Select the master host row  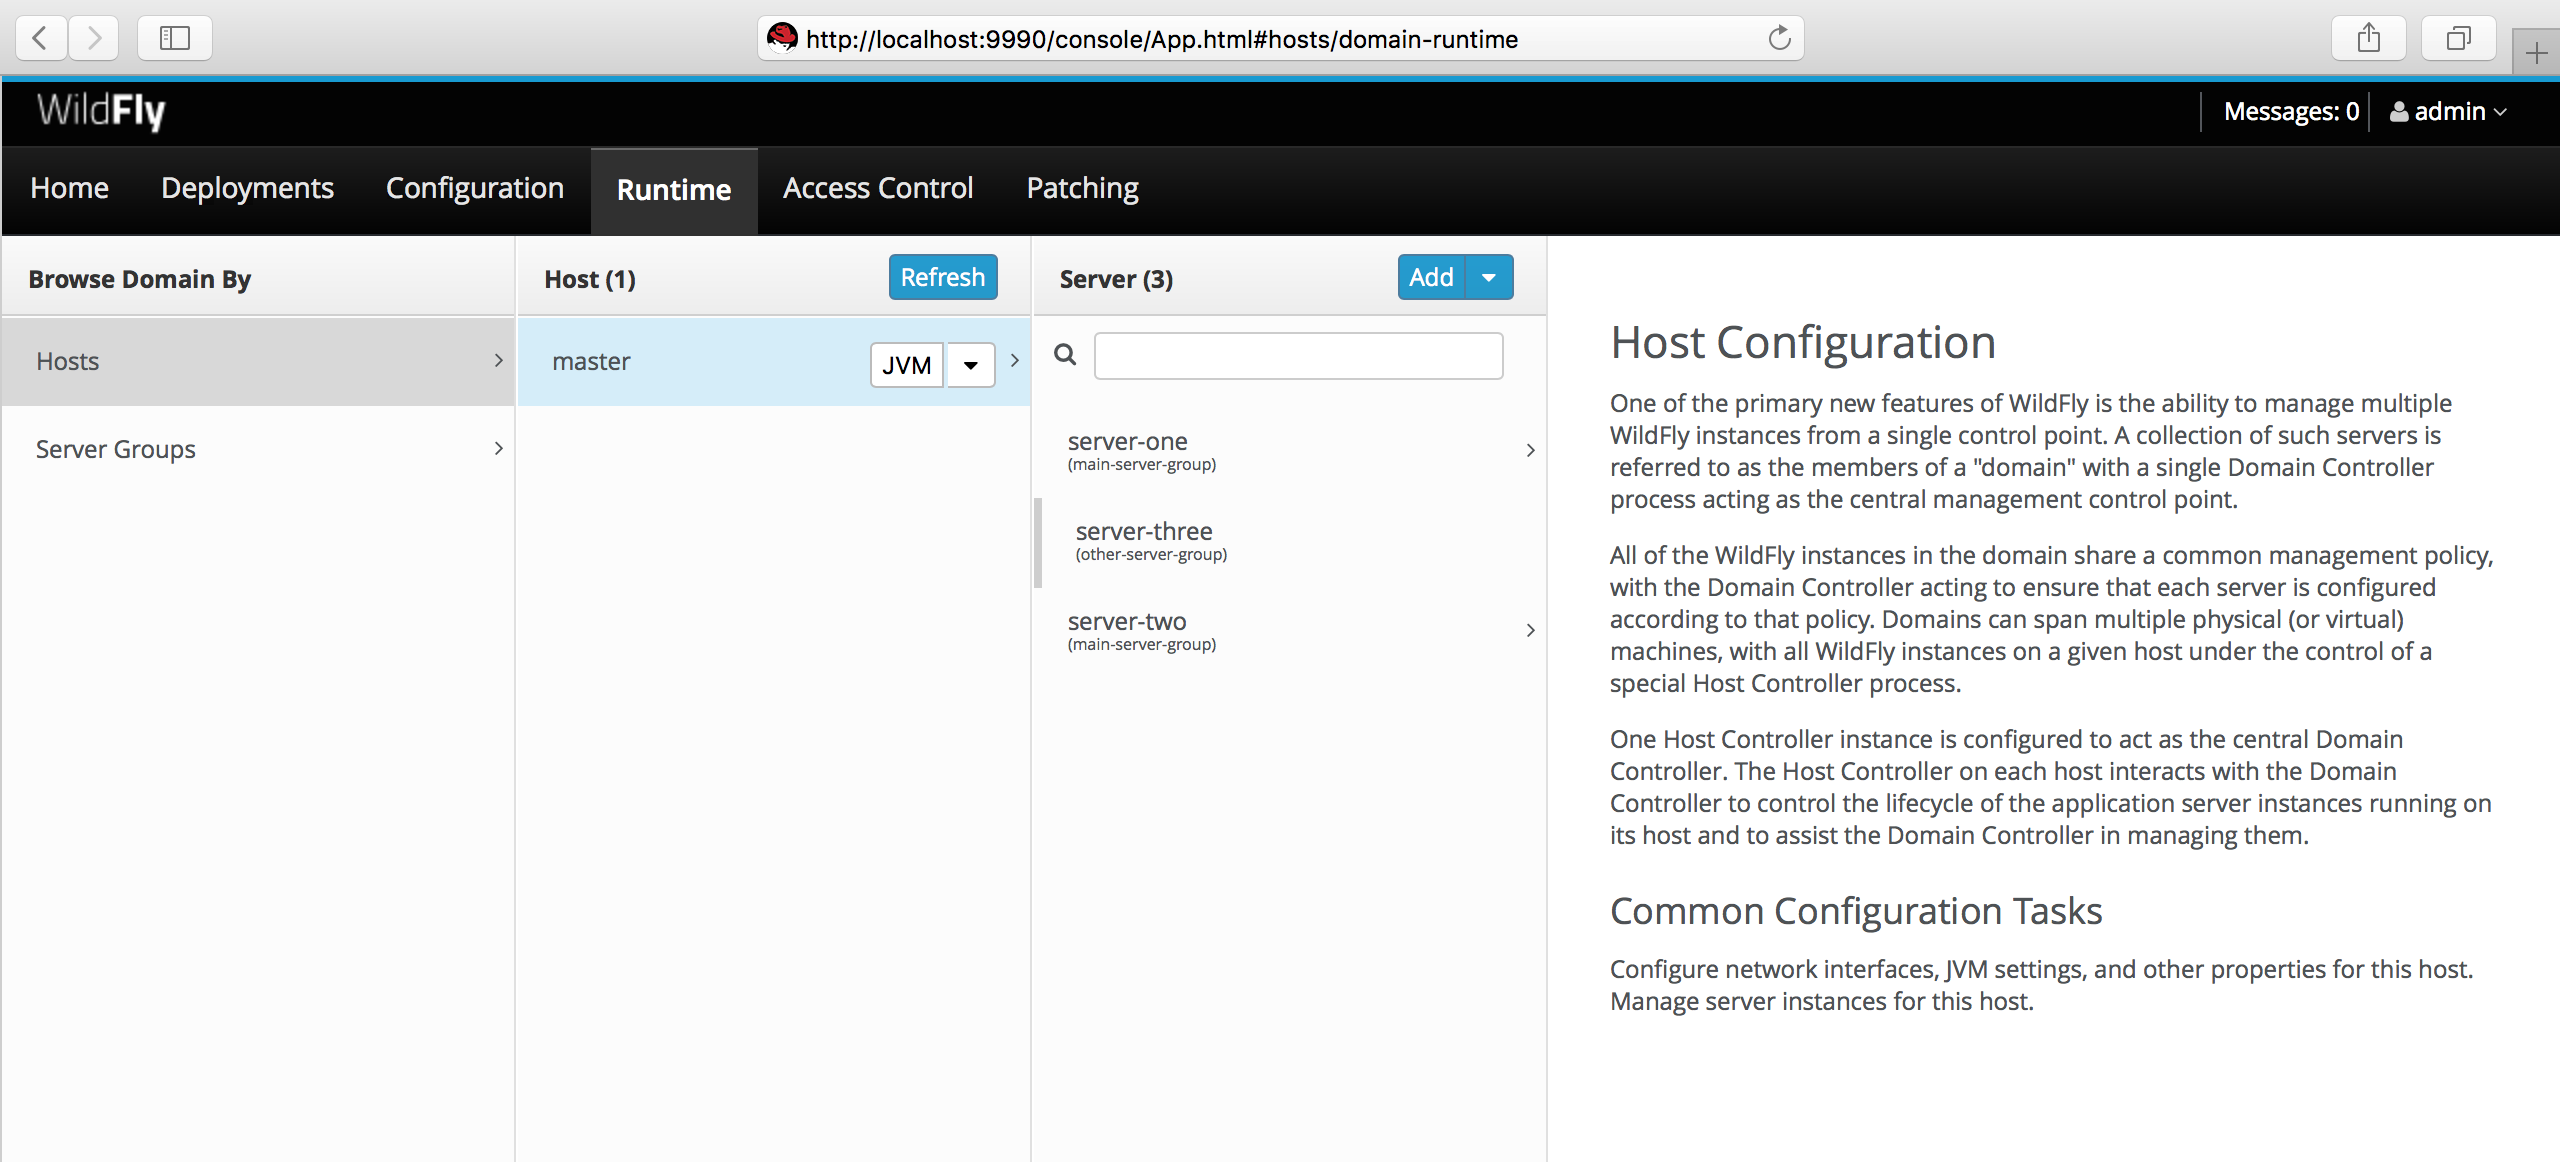774,361
